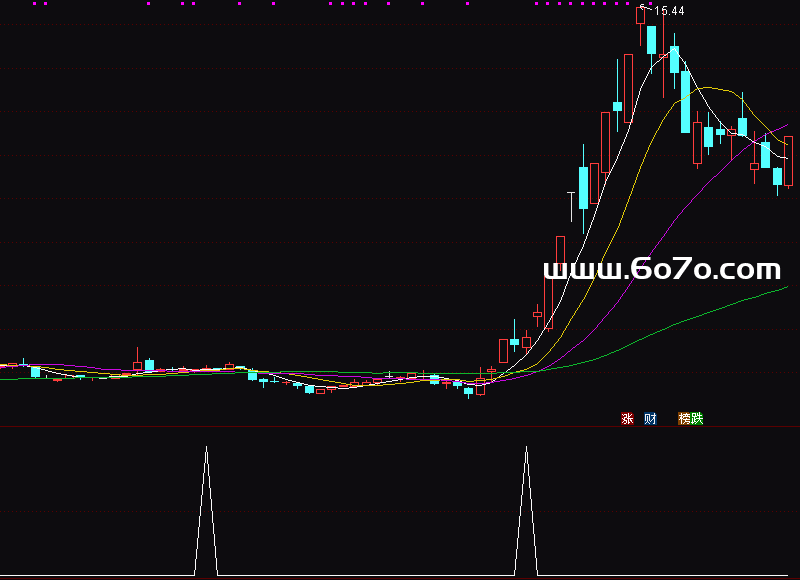Click the green long-term moving average line end

785,288
